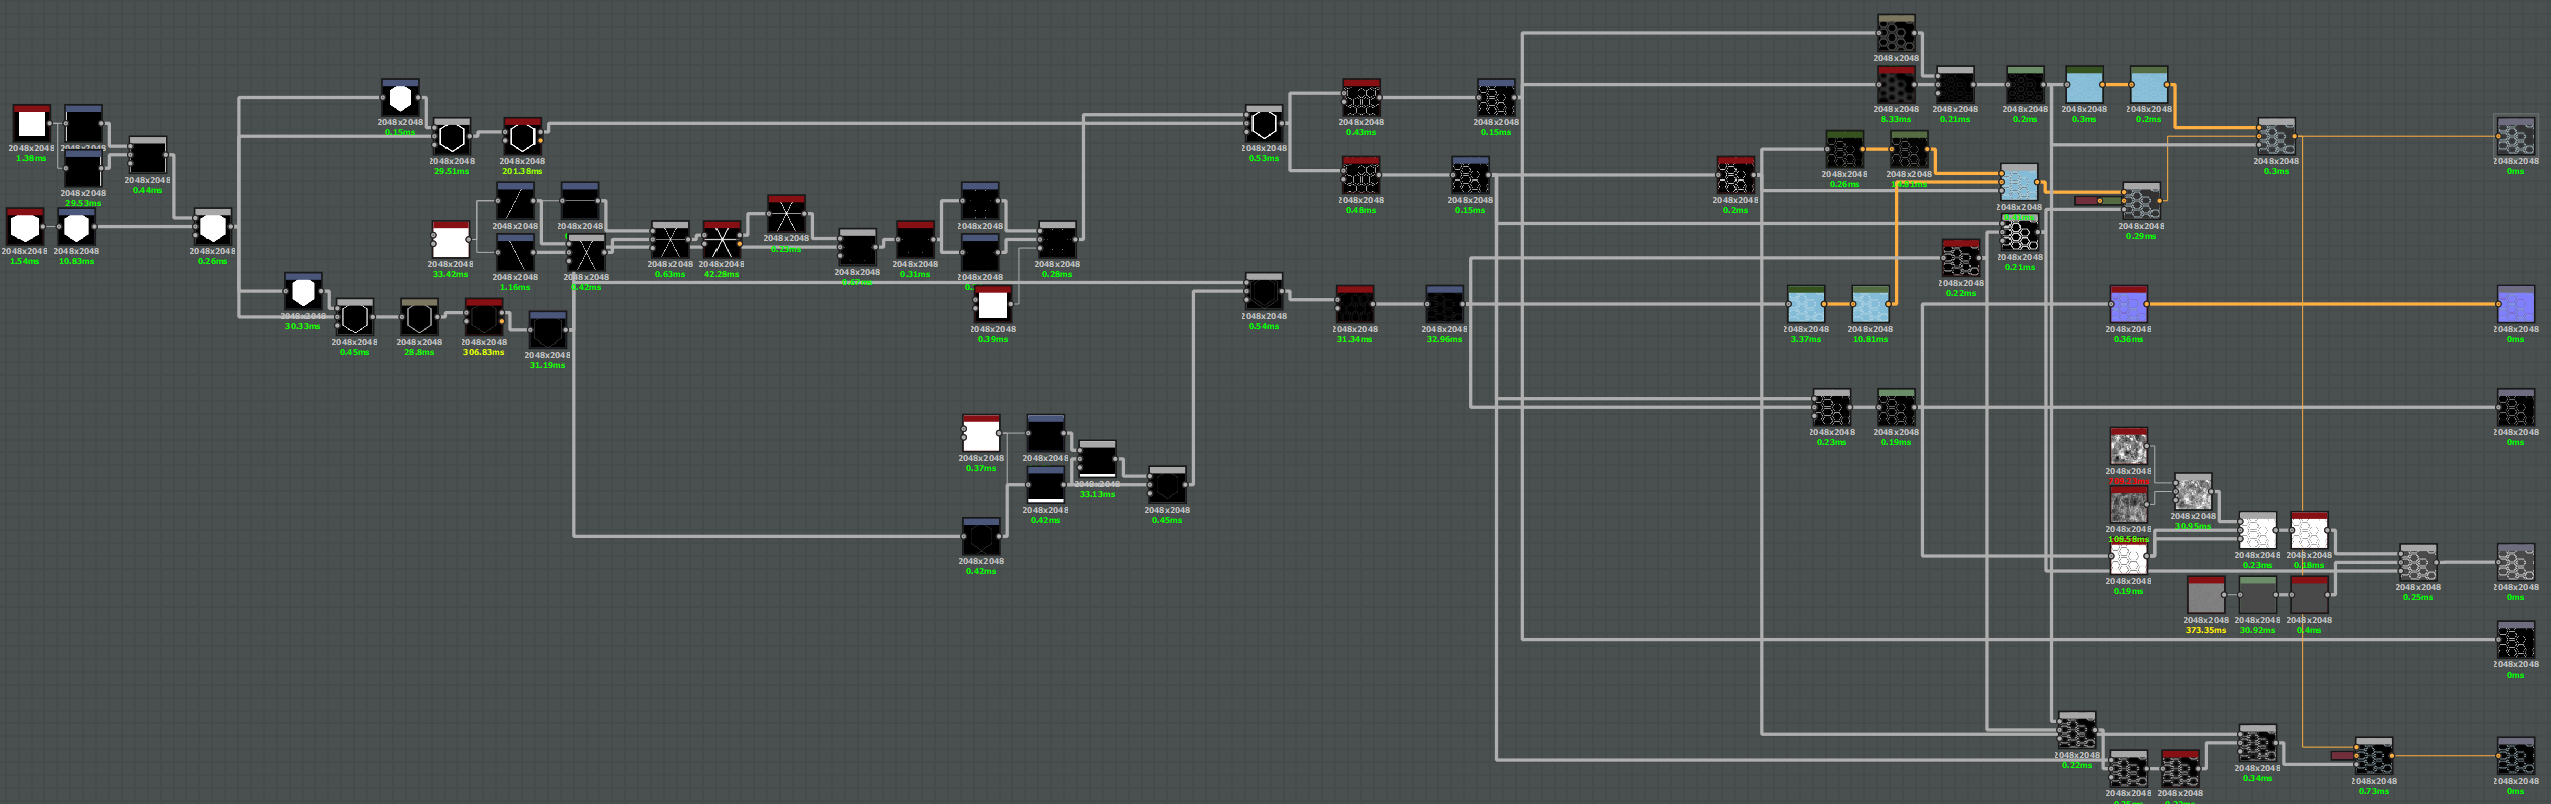Select the node timed 28.8ms
Viewport: 2551px width, 804px height.
pyautogui.click(x=419, y=318)
